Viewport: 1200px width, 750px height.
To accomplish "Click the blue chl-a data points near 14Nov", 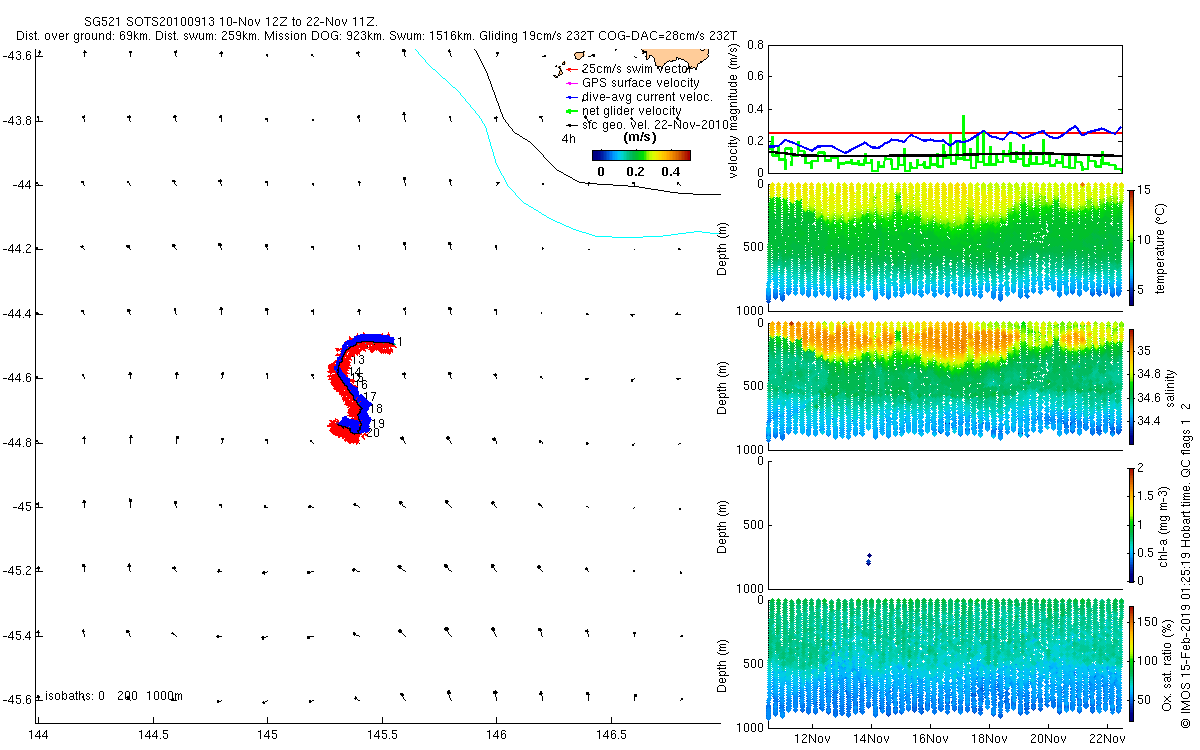I will pyautogui.click(x=869, y=559).
